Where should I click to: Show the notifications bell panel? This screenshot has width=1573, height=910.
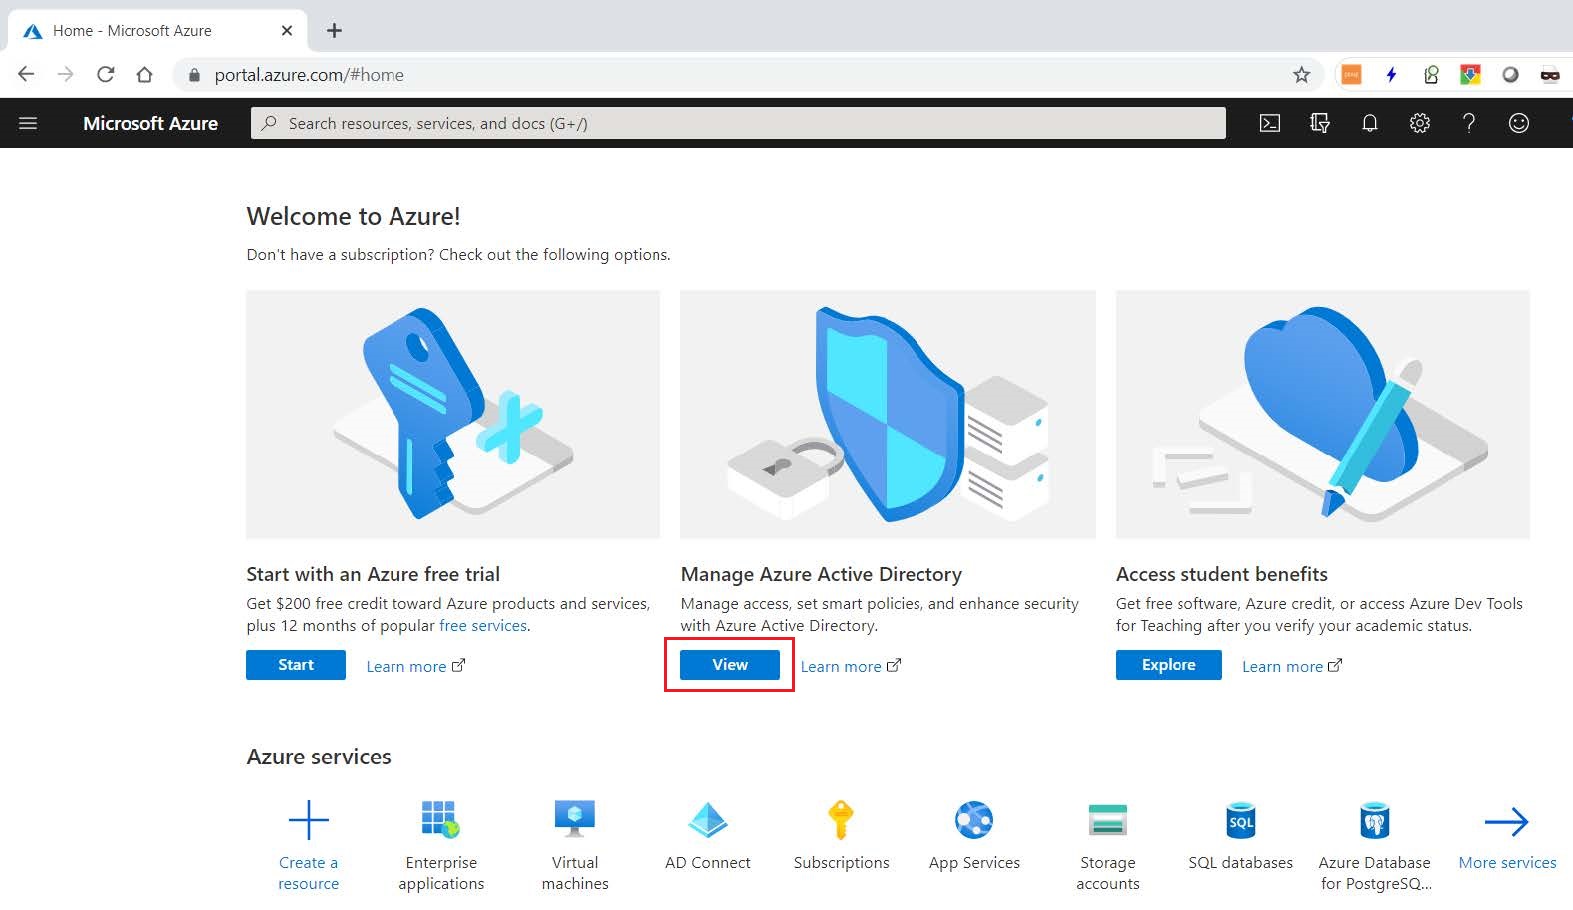pos(1370,123)
